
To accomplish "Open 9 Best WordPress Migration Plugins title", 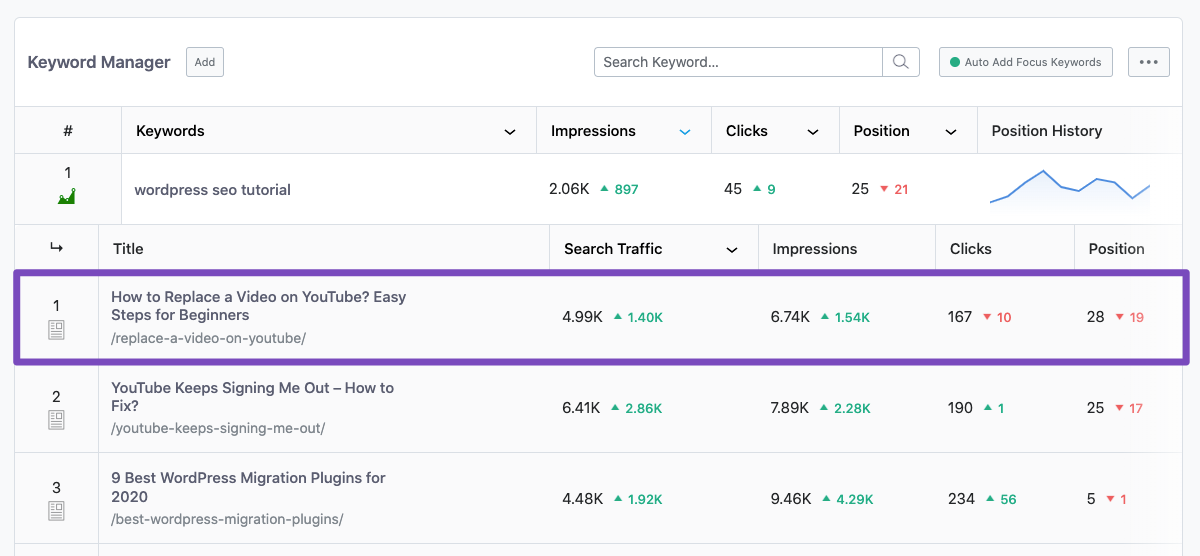I will tap(248, 487).
